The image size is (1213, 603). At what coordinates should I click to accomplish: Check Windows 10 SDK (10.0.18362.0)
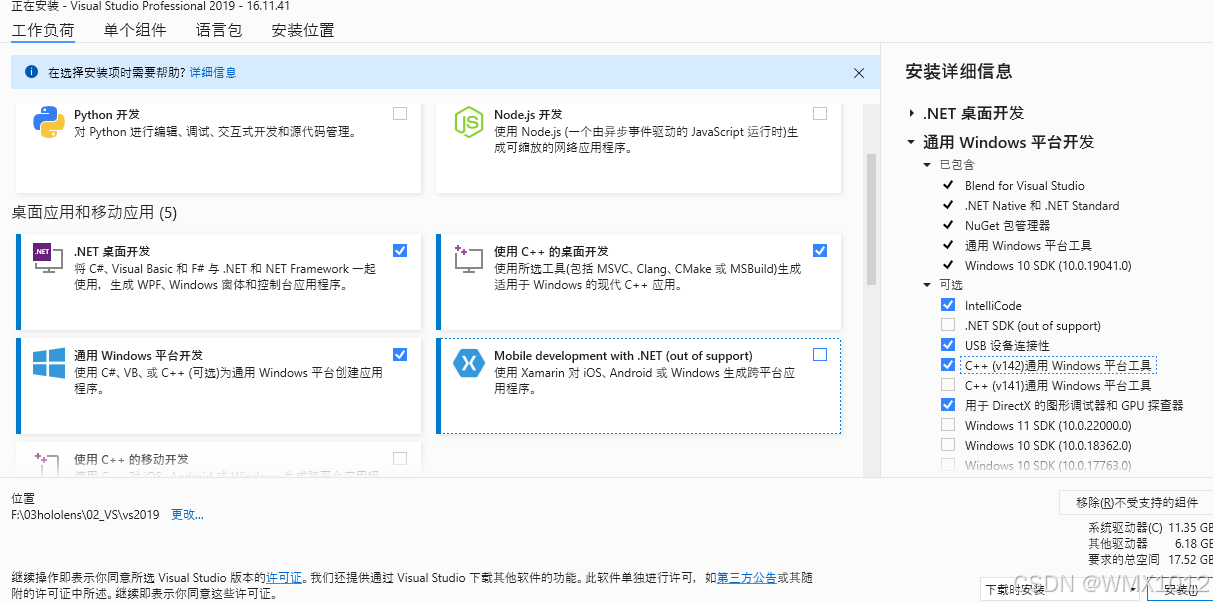pyautogui.click(x=948, y=445)
